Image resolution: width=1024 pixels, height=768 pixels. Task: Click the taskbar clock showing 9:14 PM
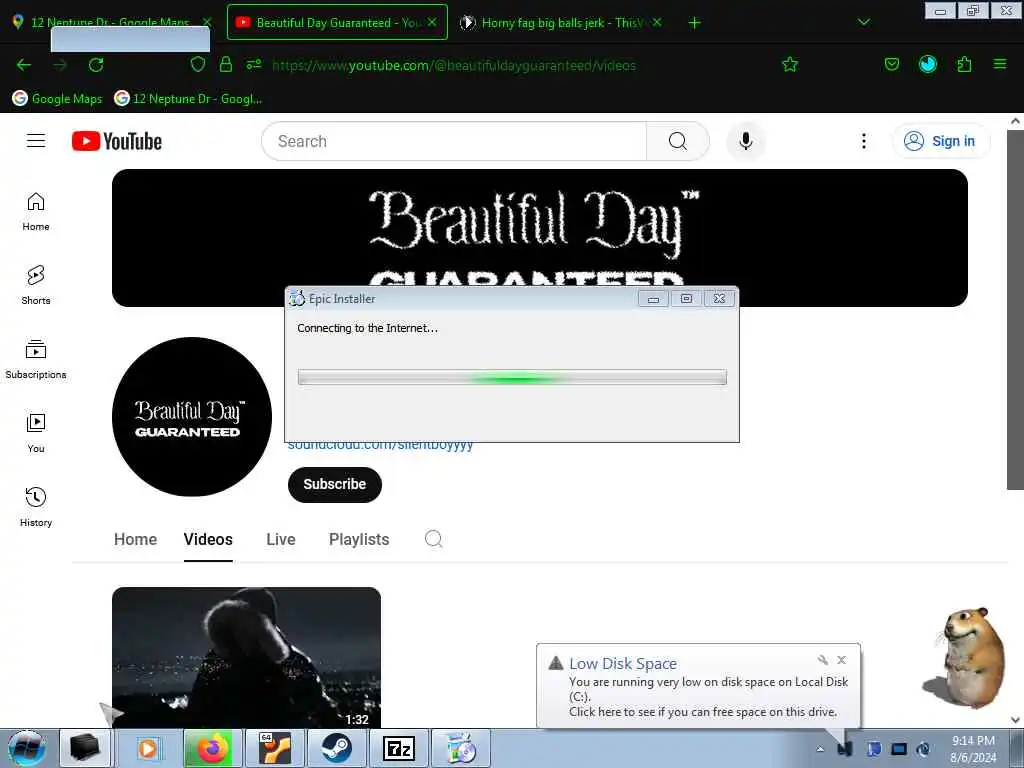click(973, 749)
